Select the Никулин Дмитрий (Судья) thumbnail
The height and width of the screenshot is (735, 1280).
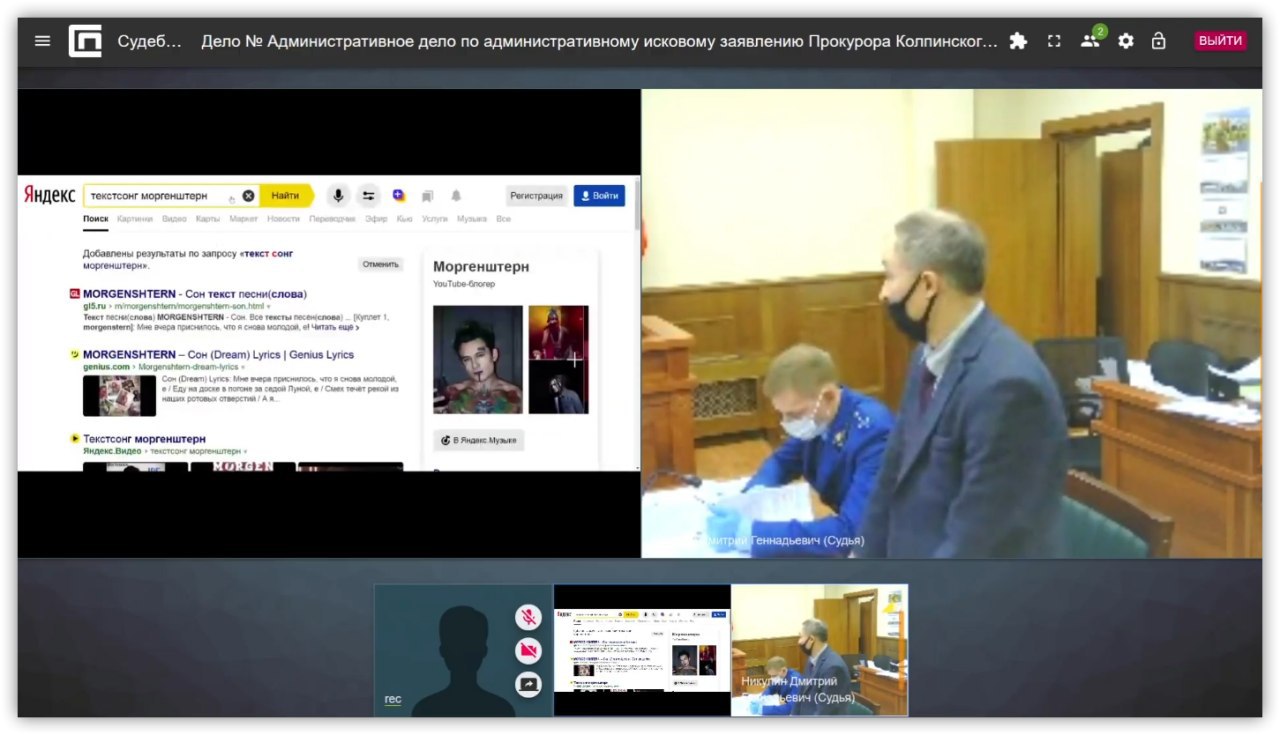[819, 650]
